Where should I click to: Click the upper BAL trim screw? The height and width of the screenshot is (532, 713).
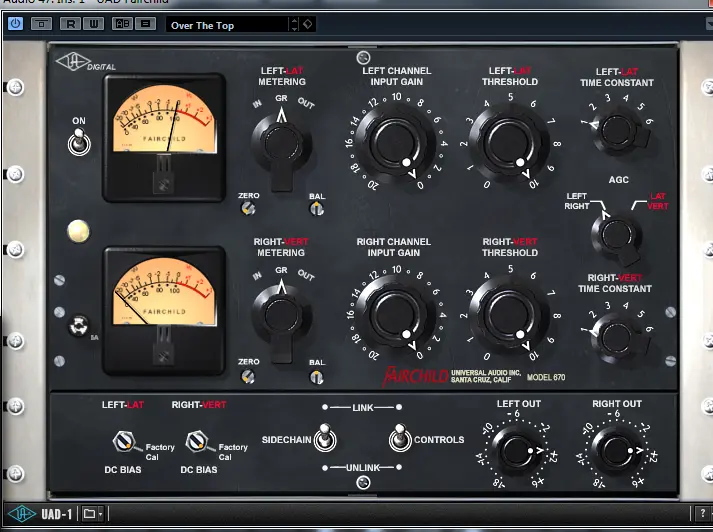click(x=316, y=209)
